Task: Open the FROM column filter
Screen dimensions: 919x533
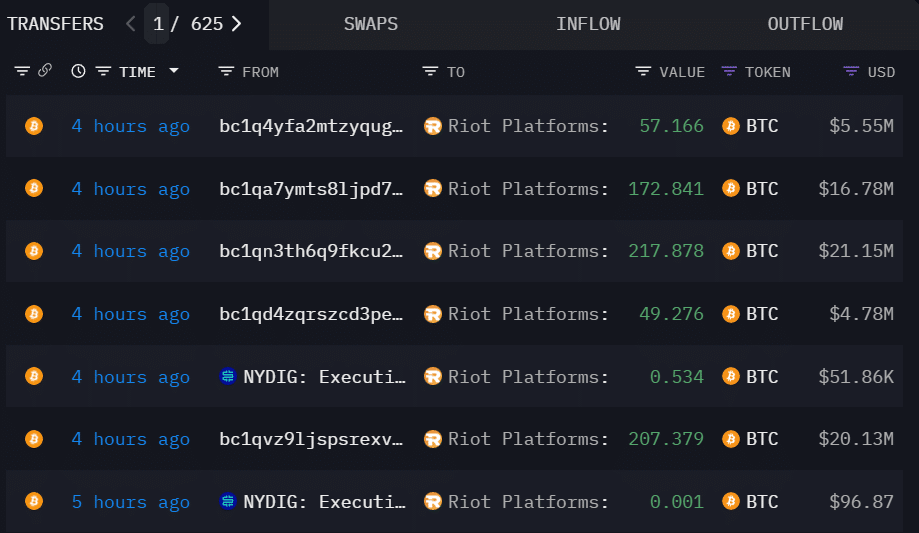Action: 226,72
